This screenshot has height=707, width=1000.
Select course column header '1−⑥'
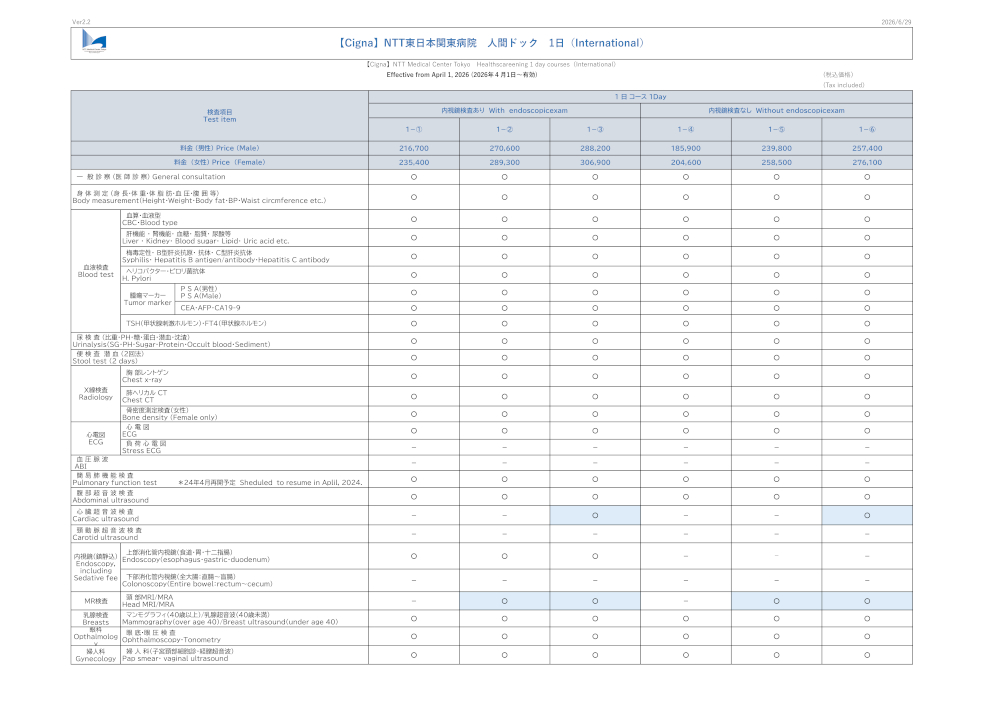tap(867, 129)
